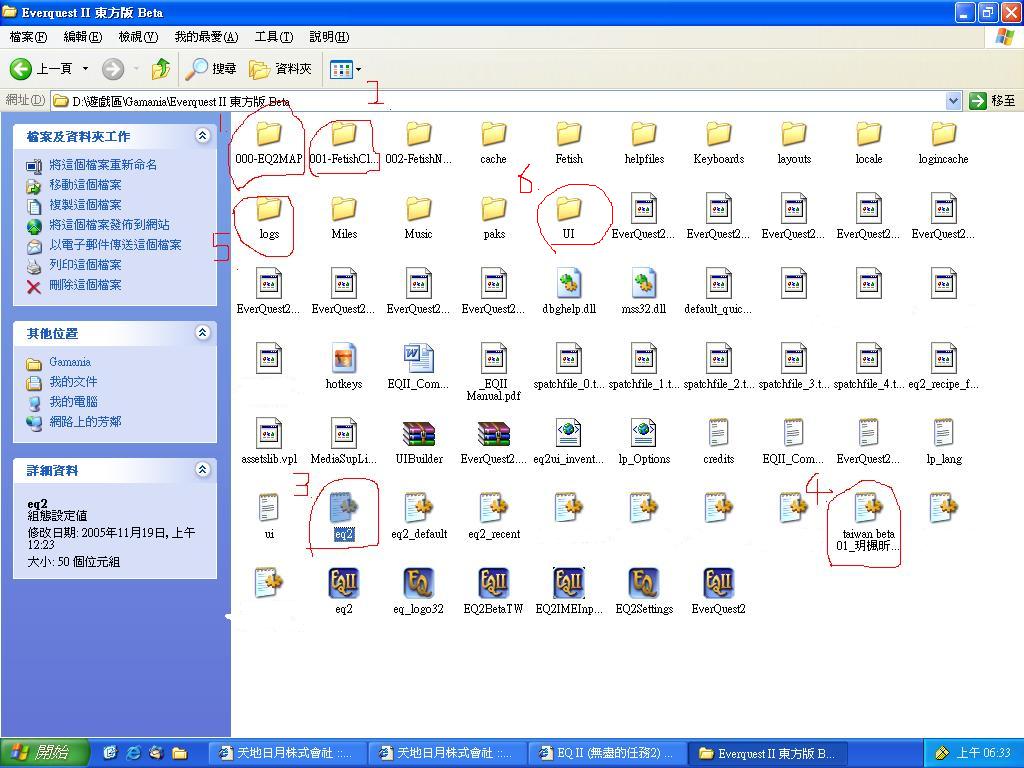Viewport: 1024px width, 768px height.
Task: Collapse the 其他位置 panel
Action: [x=202, y=333]
